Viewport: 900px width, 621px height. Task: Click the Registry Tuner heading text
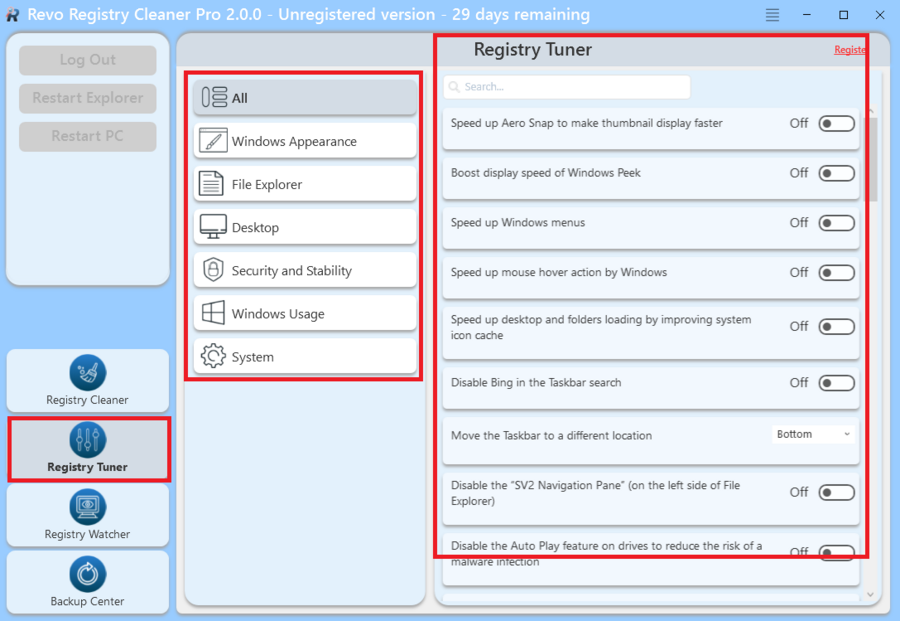tap(532, 50)
